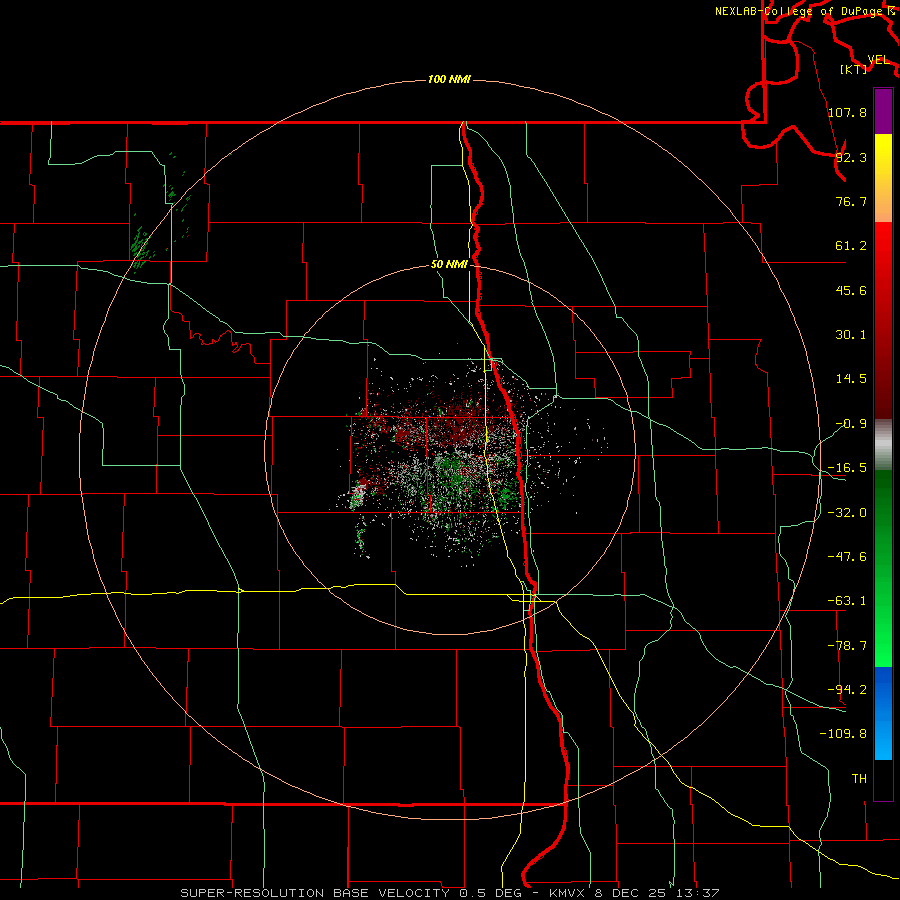Viewport: 900px width, 900px height.
Task: Click the -0.9 velocity scale value
Action: coord(851,424)
